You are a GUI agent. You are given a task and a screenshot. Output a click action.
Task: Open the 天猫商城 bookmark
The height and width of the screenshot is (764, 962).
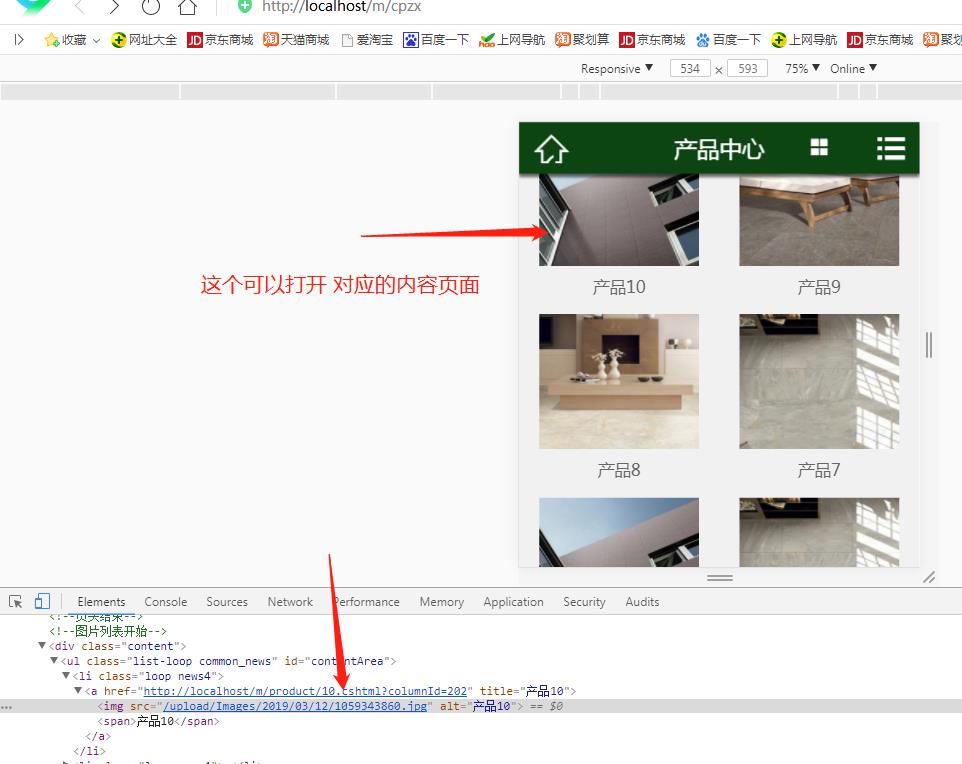tap(296, 40)
